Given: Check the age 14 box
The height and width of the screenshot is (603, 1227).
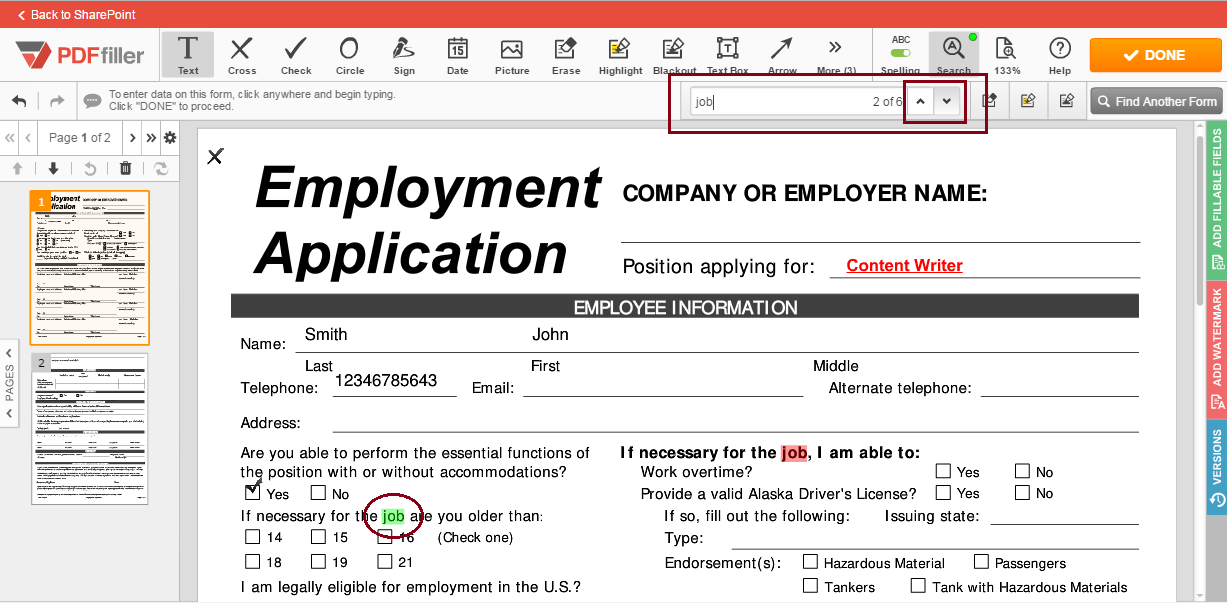Looking at the screenshot, I should coord(253,536).
